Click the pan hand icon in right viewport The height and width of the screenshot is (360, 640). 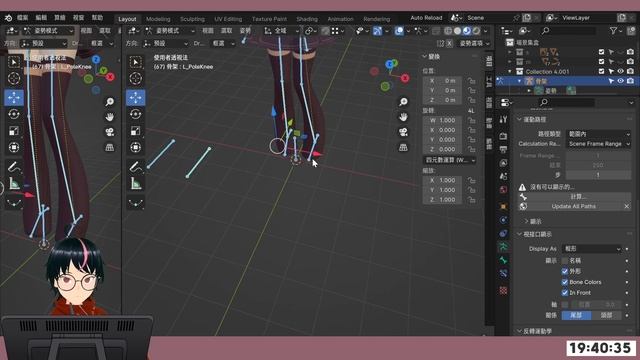click(403, 117)
